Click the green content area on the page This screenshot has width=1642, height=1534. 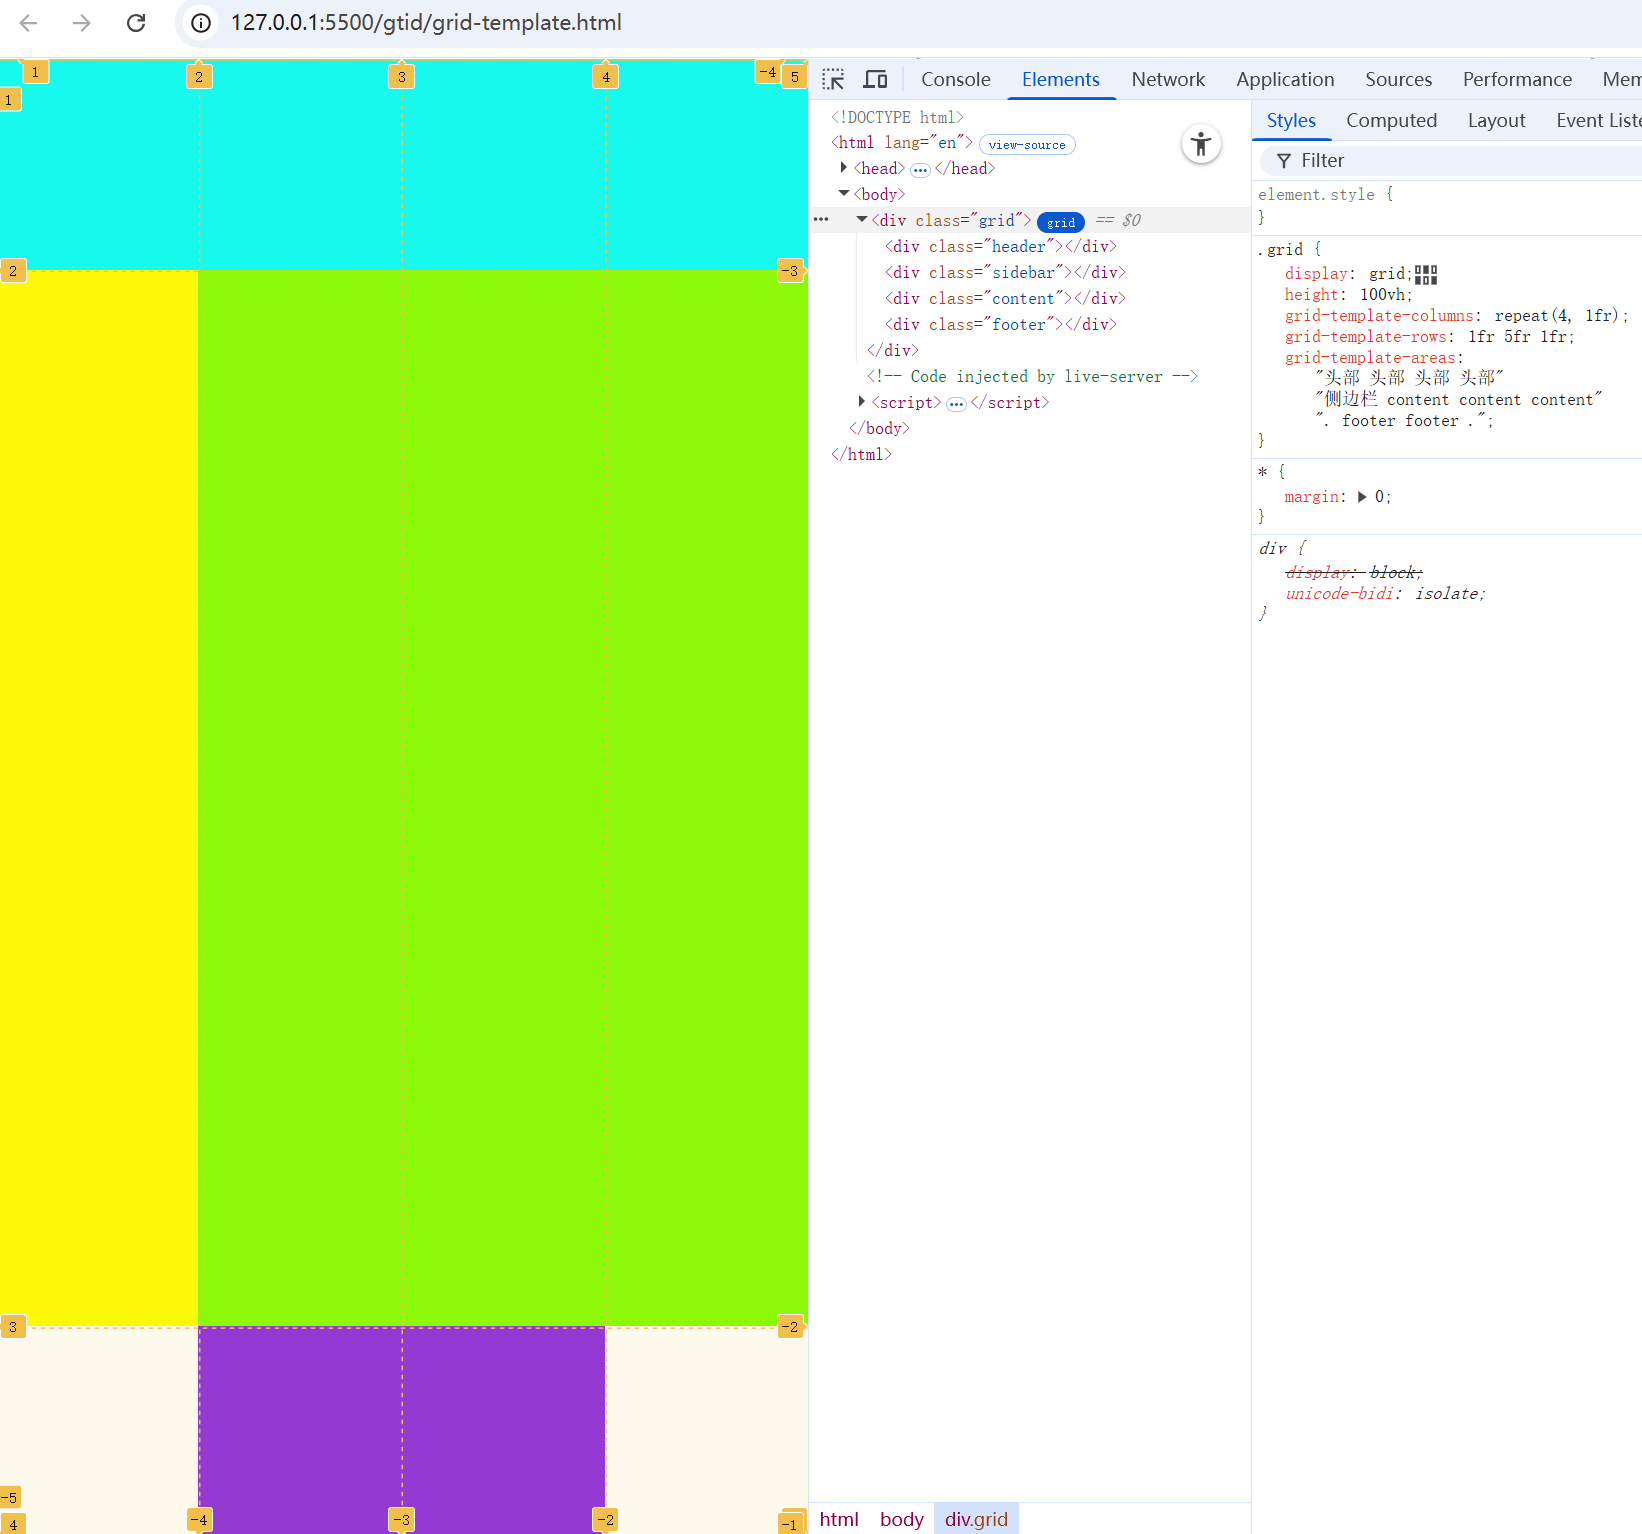pos(503,798)
